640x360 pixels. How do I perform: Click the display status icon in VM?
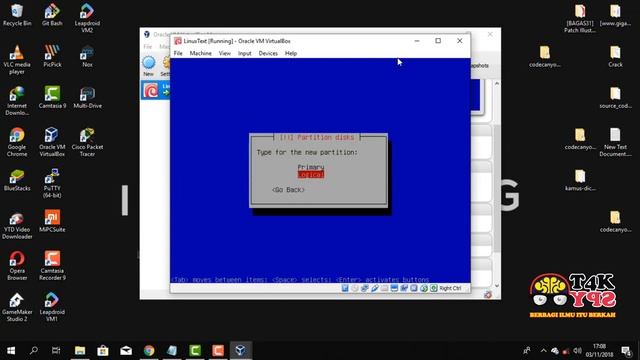tap(394, 288)
